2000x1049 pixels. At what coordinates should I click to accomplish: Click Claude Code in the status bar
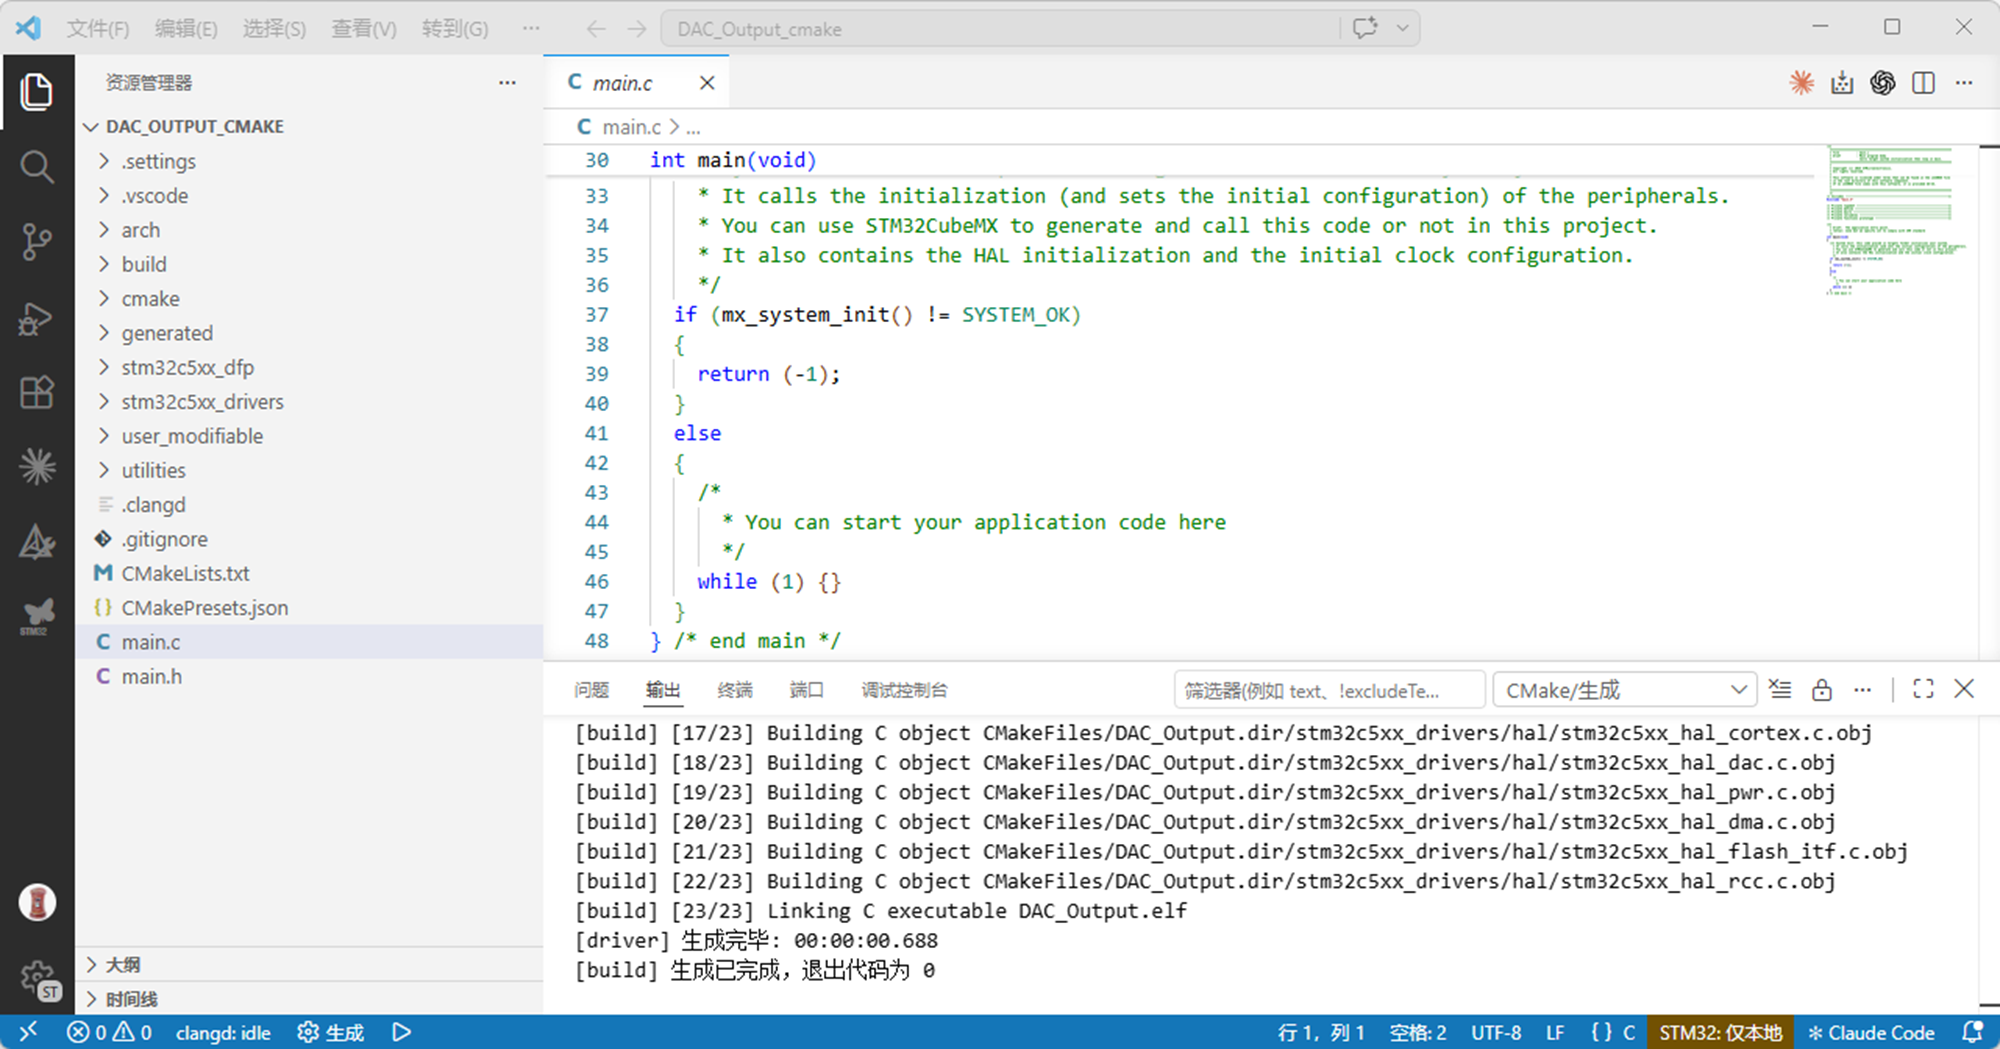coord(1871,1032)
